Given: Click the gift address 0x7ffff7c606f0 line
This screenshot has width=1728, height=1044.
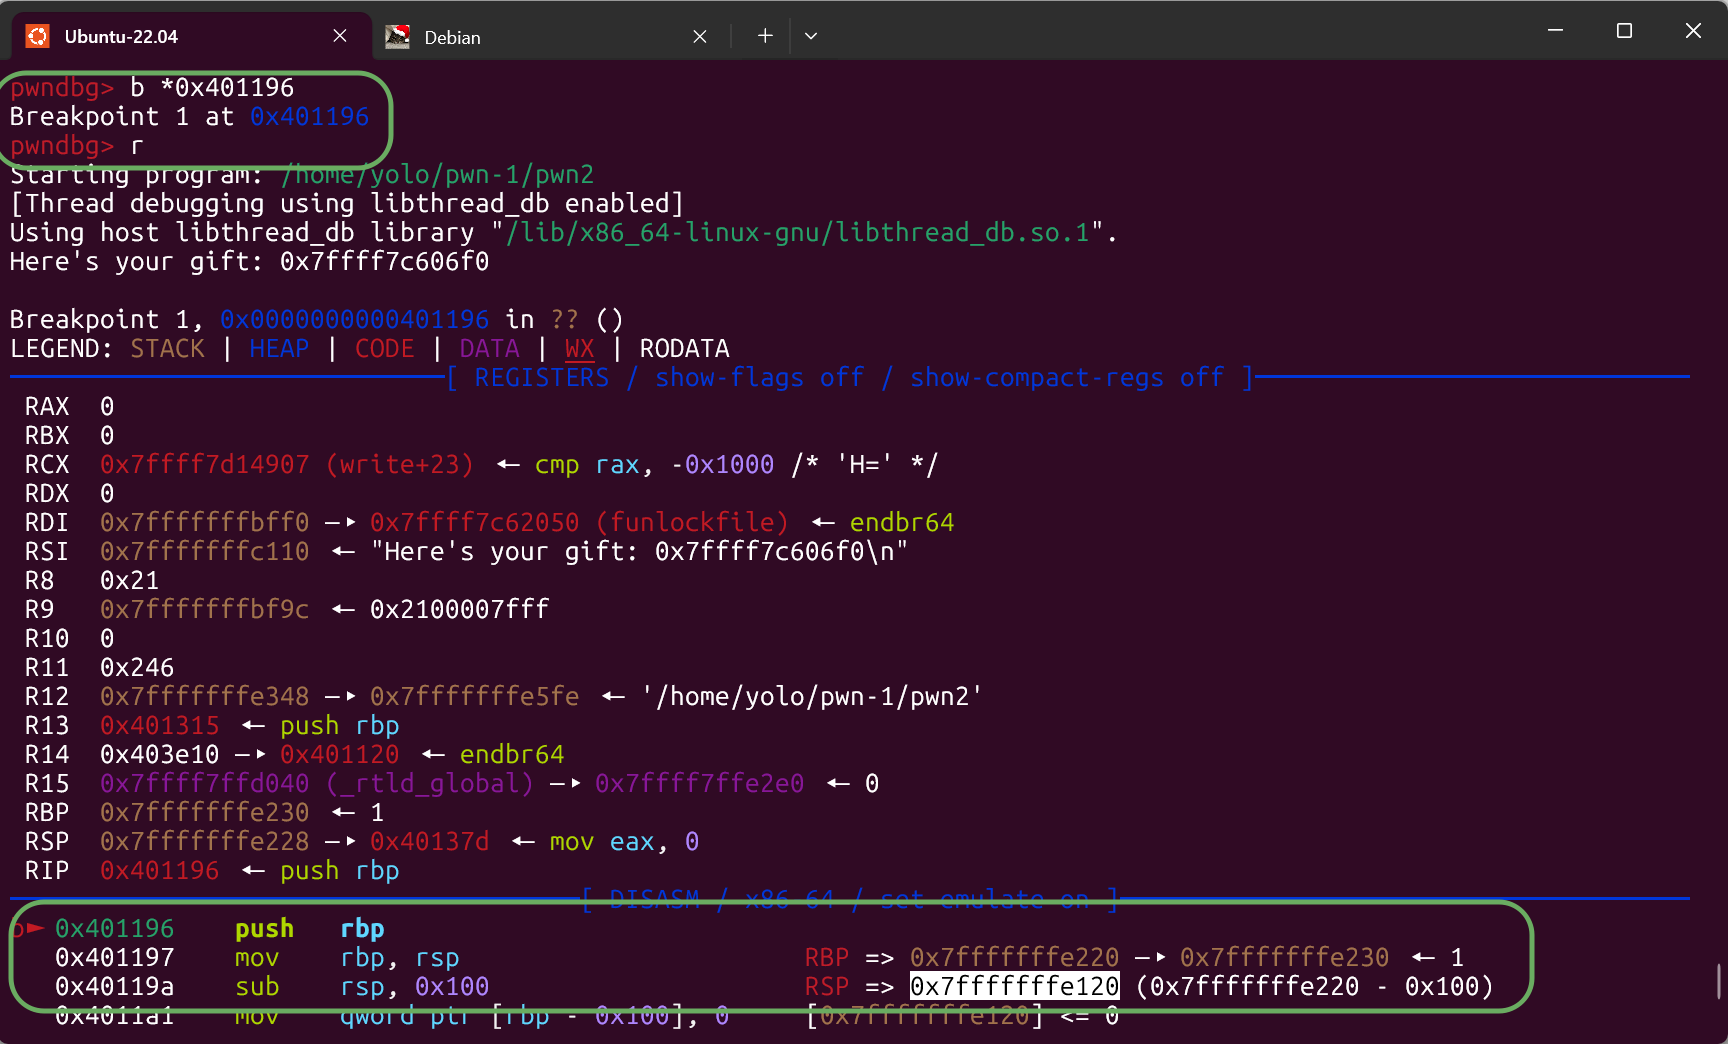Looking at the screenshot, I should (x=250, y=262).
